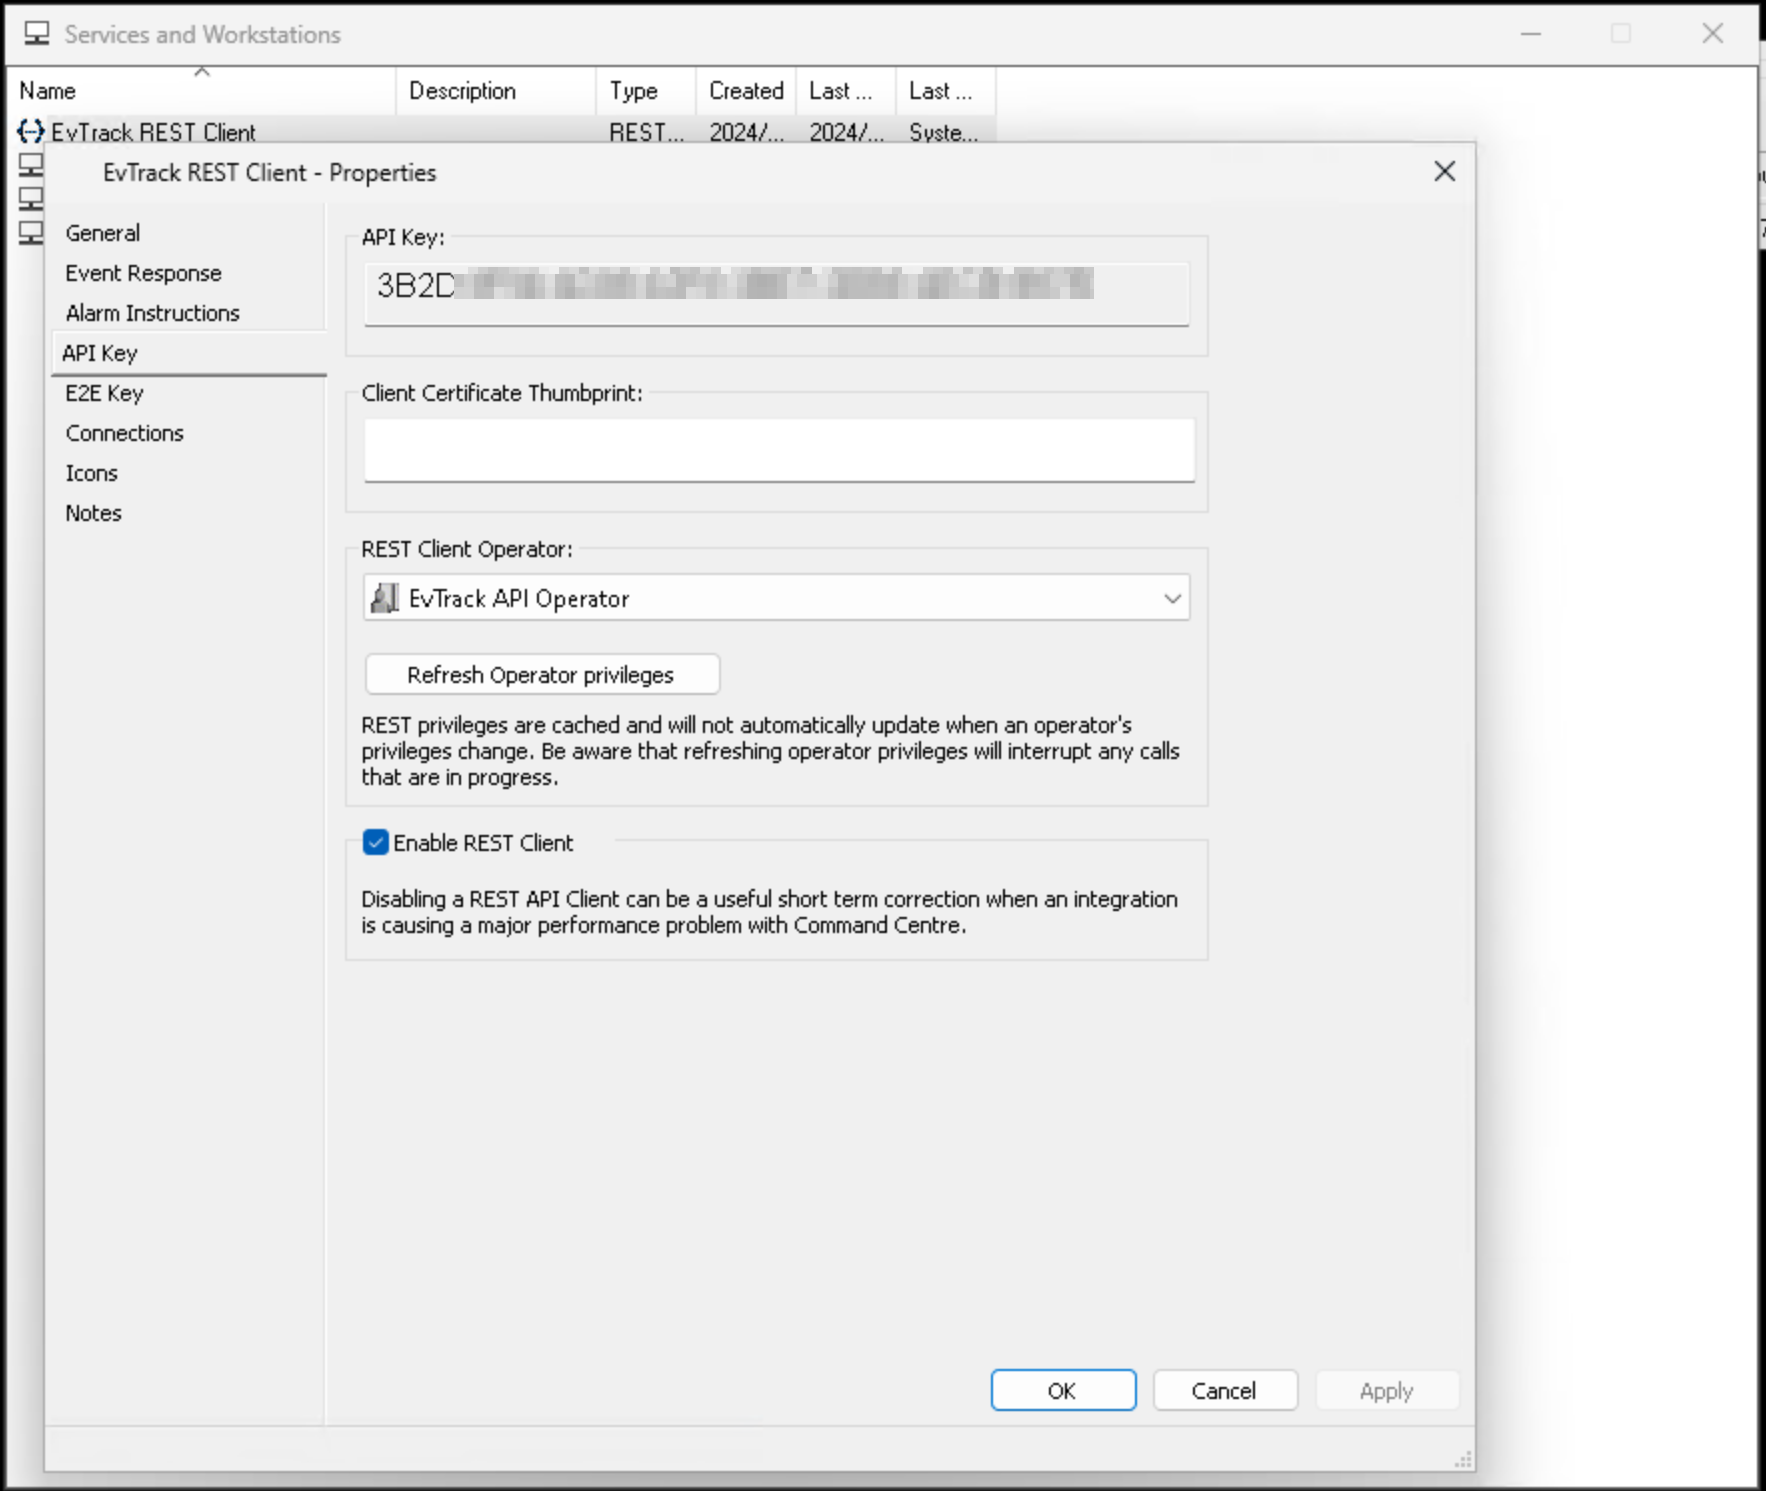
Task: Click the Apply button
Action: tap(1387, 1390)
